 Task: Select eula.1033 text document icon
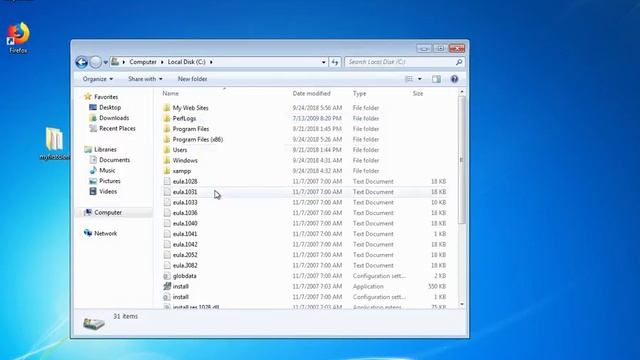[x=167, y=202]
